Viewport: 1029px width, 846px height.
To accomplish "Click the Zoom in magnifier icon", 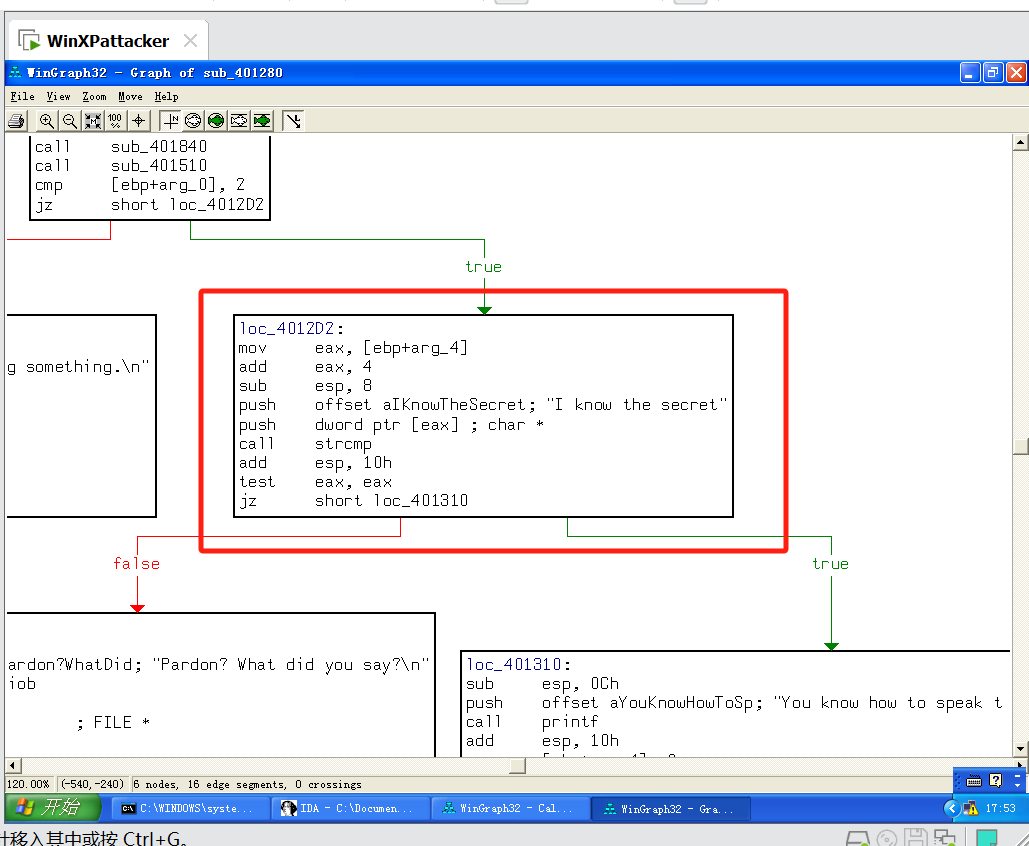I will coord(46,121).
